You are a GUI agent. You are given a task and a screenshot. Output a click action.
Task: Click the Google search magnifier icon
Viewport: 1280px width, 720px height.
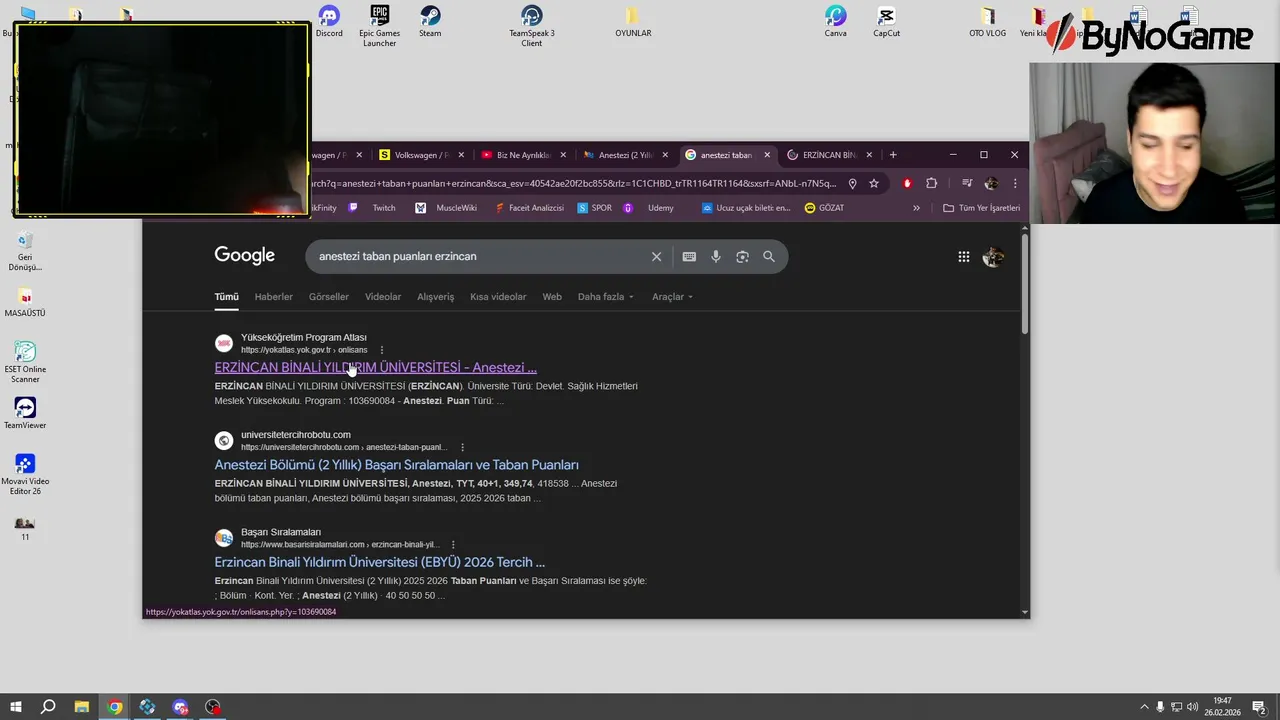pyautogui.click(x=769, y=257)
